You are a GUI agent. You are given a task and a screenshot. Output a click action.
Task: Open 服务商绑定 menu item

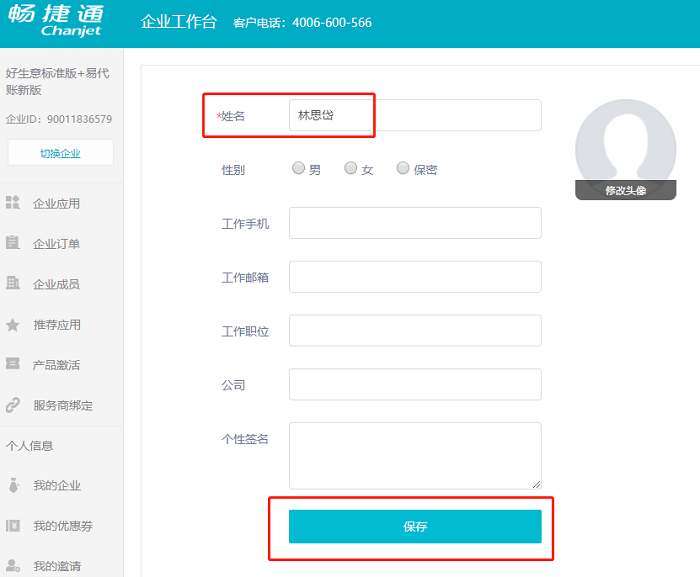pyautogui.click(x=62, y=405)
